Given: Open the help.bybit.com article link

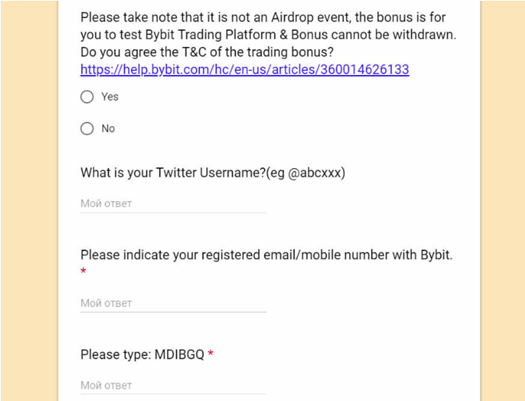Looking at the screenshot, I should click(x=244, y=70).
